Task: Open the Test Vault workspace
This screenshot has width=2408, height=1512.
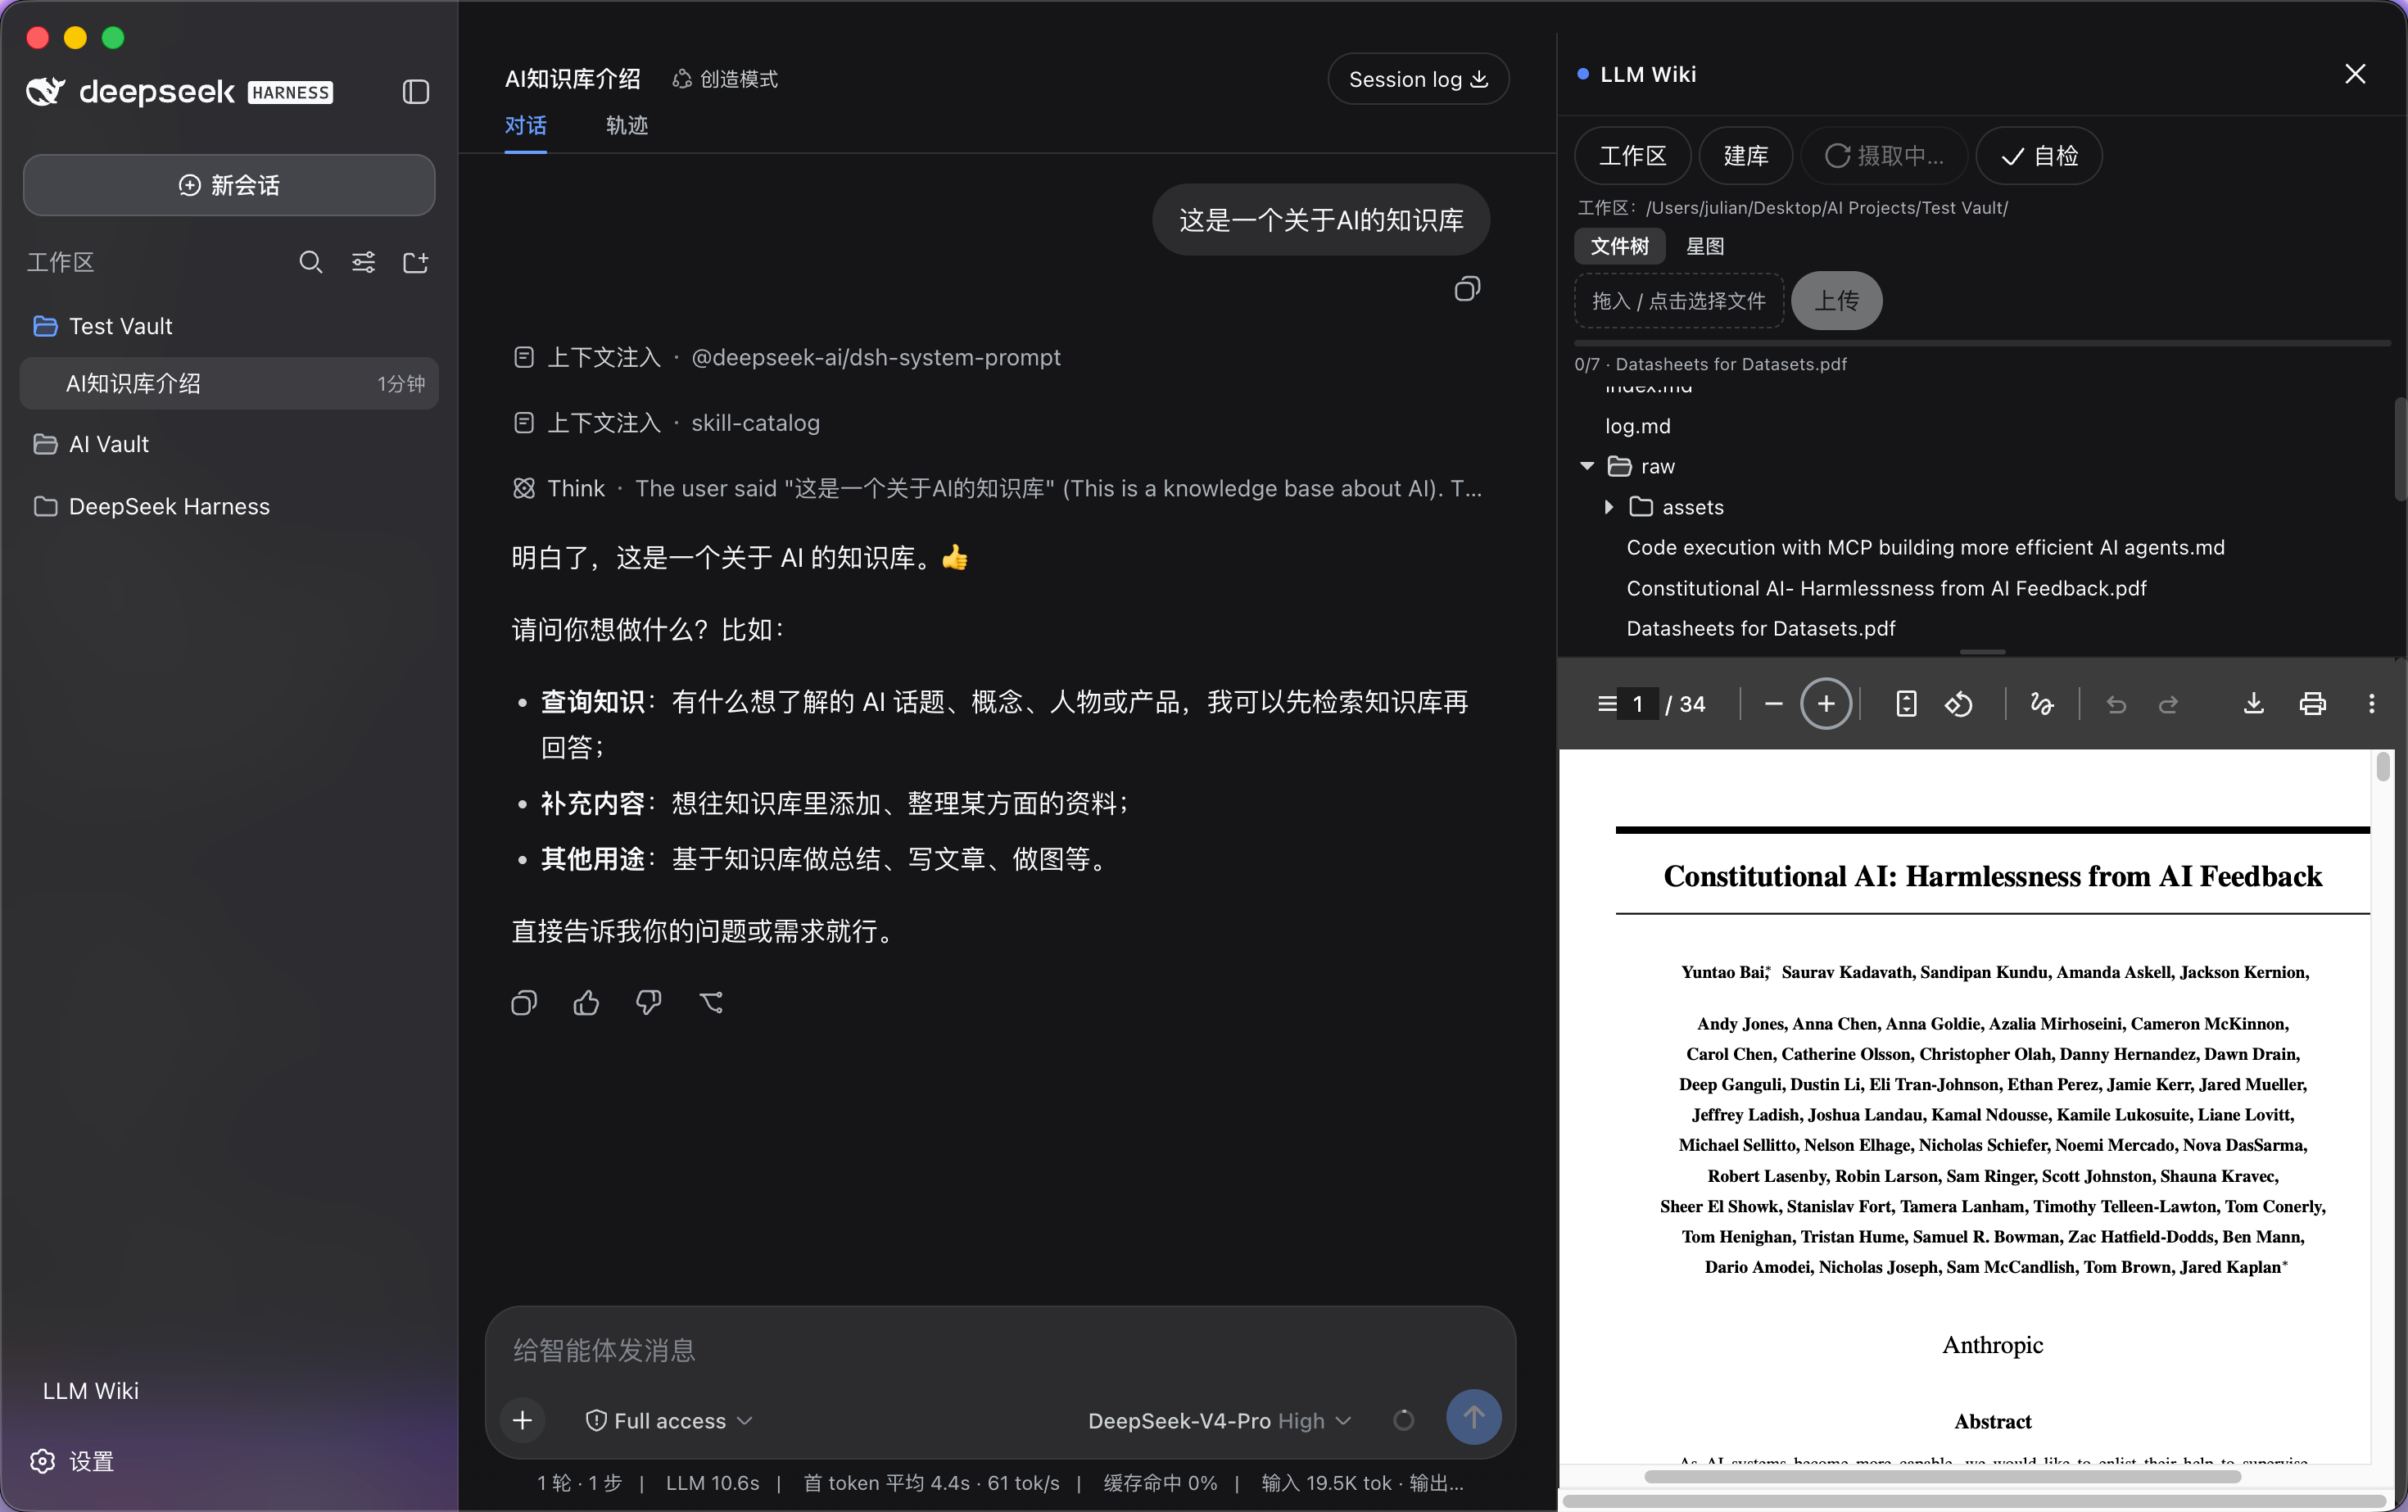Action: (x=229, y=326)
